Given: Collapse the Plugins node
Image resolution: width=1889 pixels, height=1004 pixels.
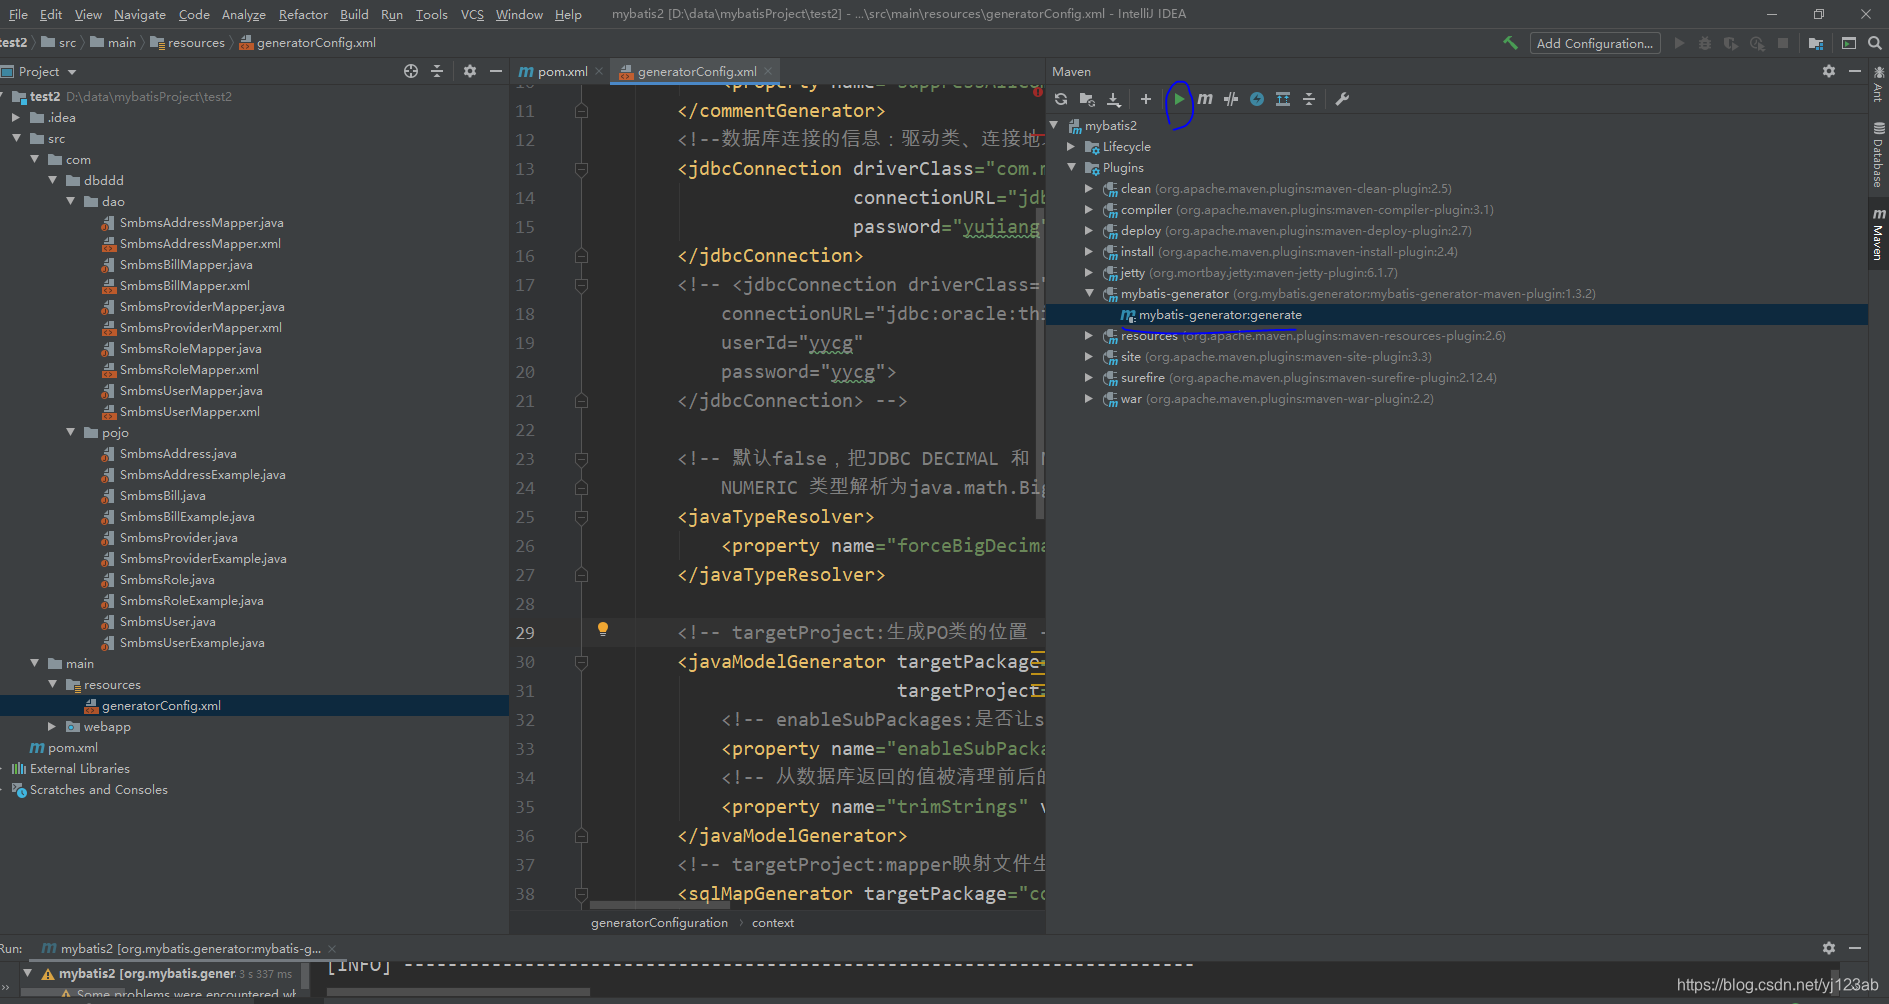Looking at the screenshot, I should point(1072,167).
